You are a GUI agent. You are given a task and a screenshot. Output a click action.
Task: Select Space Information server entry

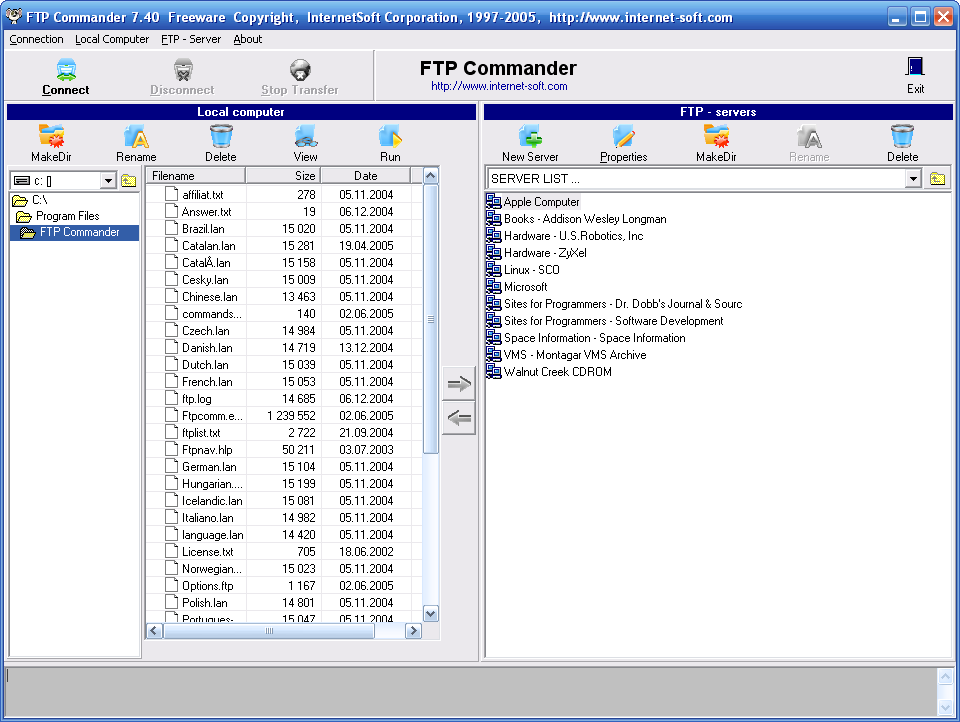click(586, 337)
